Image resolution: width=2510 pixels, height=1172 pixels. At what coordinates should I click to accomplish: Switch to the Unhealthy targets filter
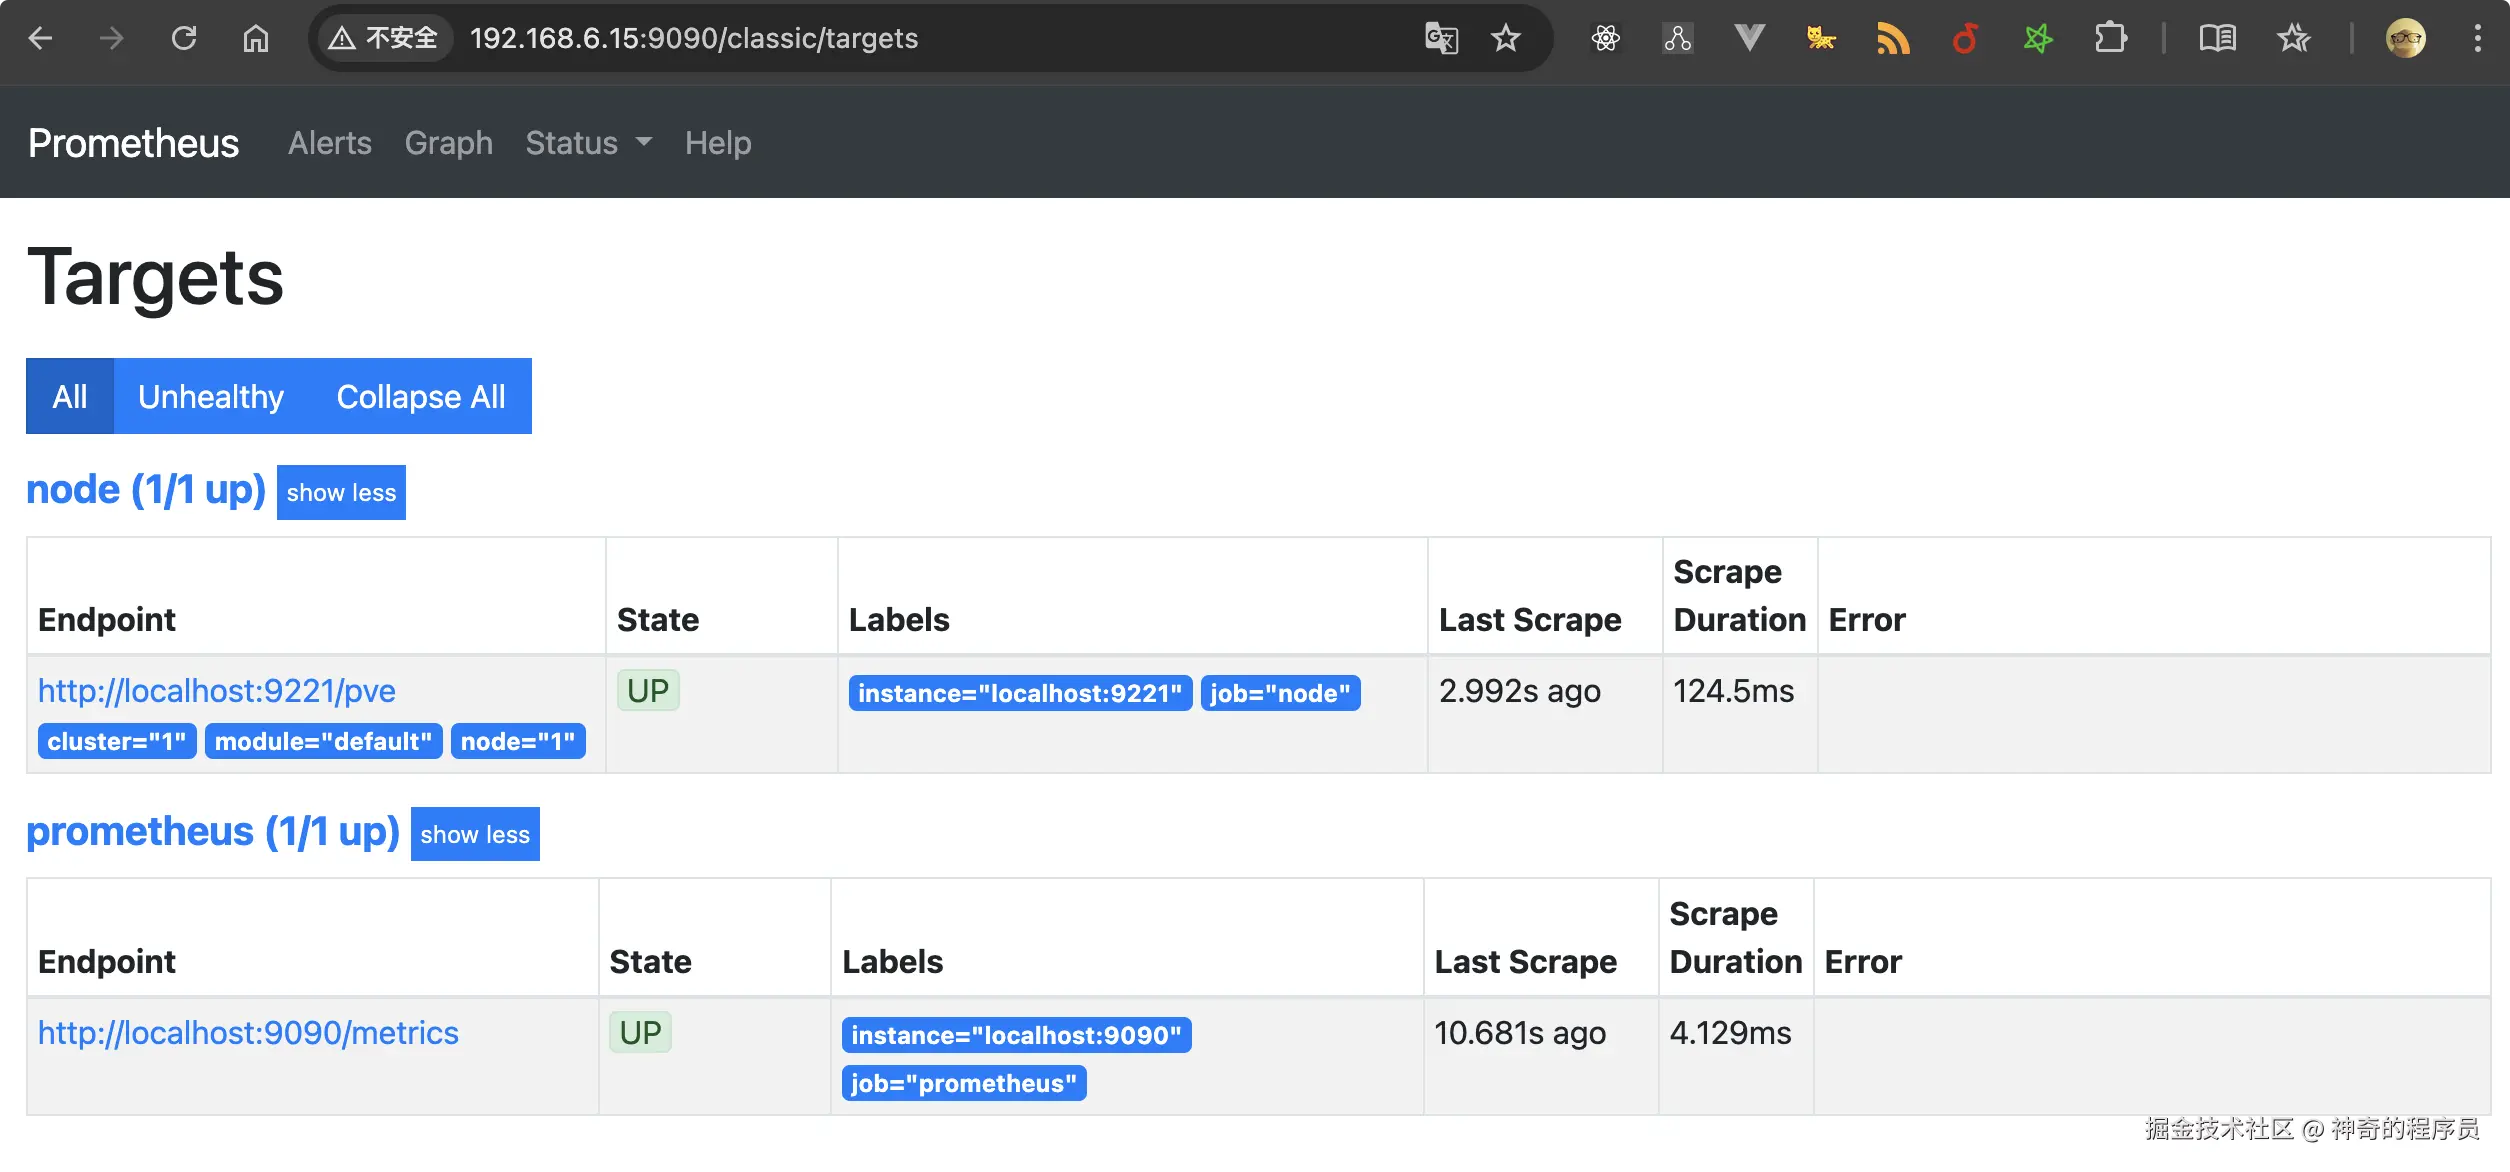[x=211, y=396]
